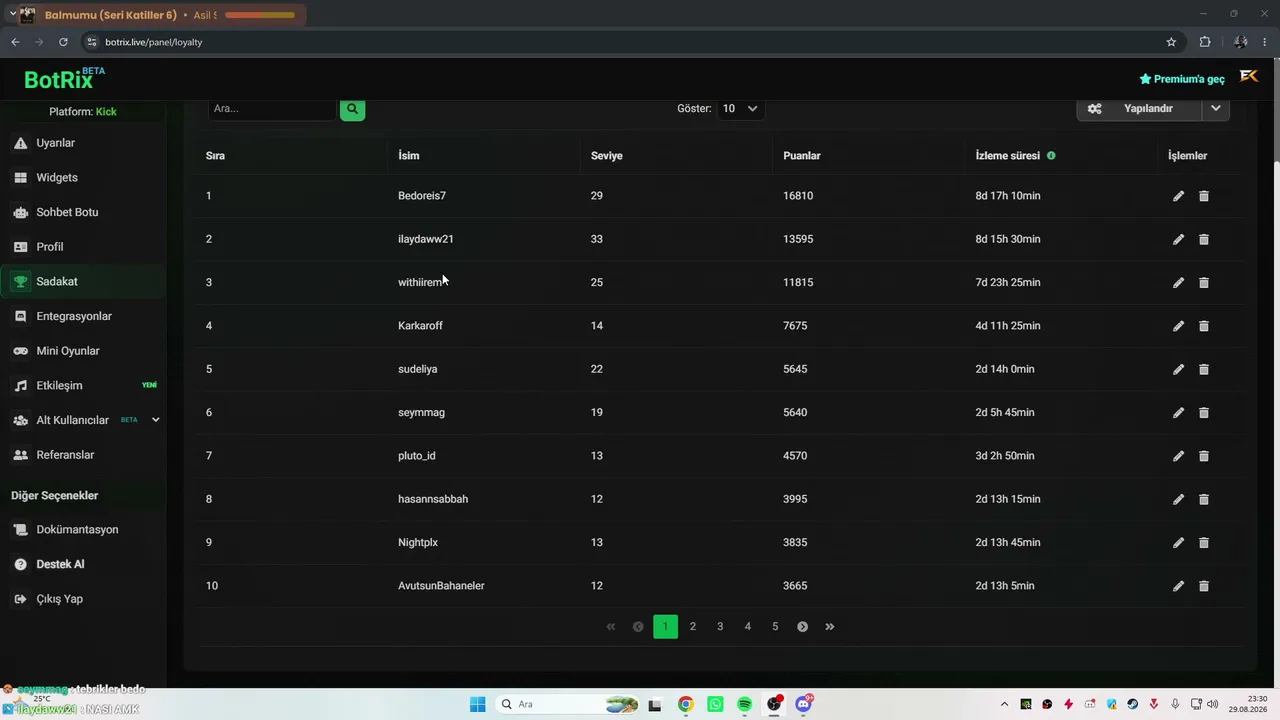Viewport: 1280px width, 720px height.
Task: Edit the Karkaroff entry
Action: [1178, 326]
